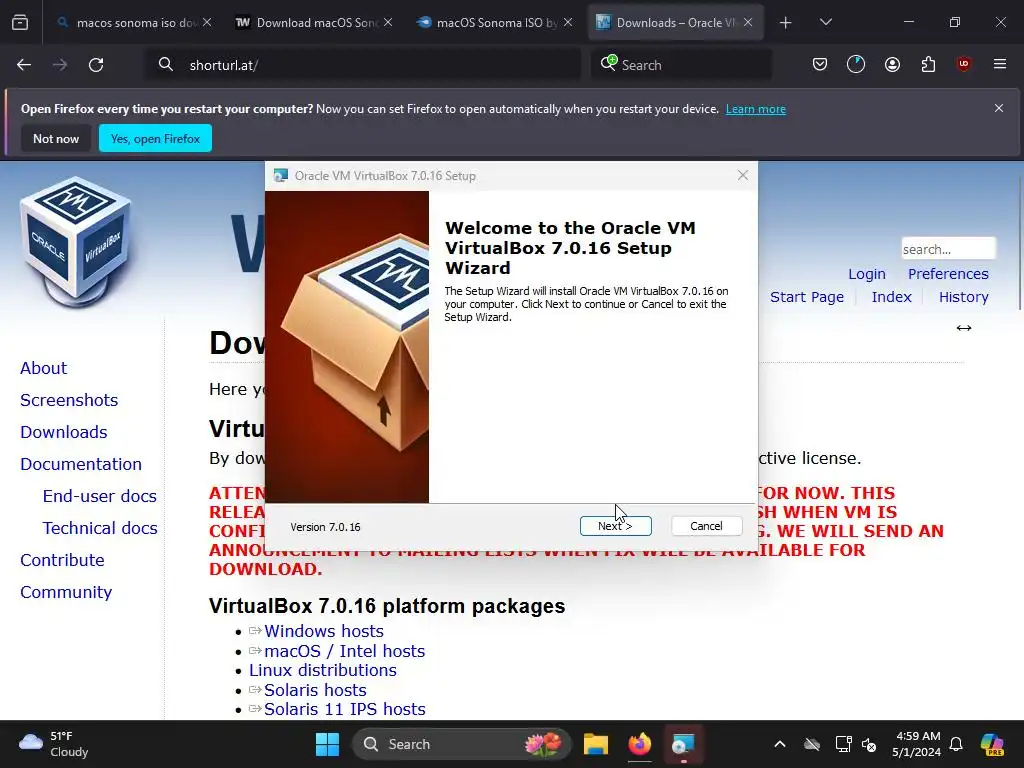Switch to macOS Sonoma ISO by tab
This screenshot has height=768, width=1024.
coord(494,23)
